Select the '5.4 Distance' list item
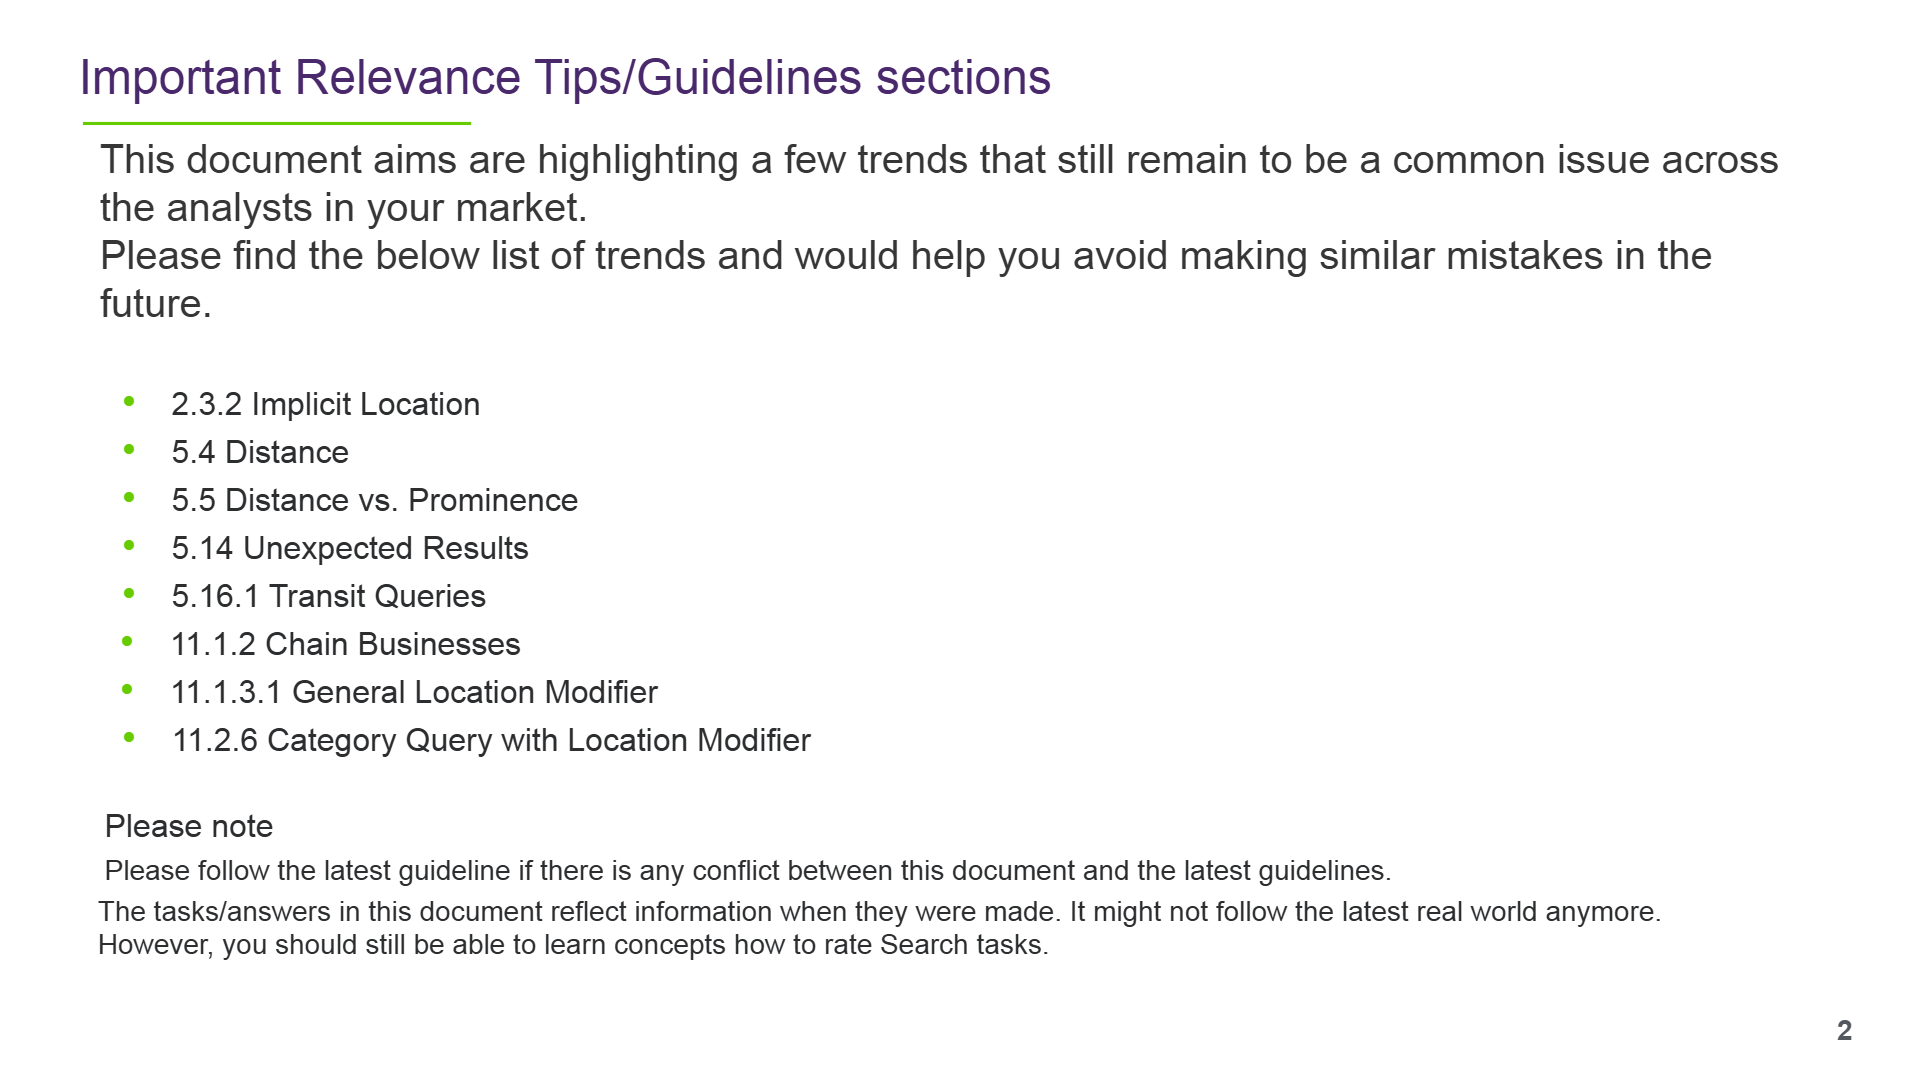1920x1080 pixels. 260,453
